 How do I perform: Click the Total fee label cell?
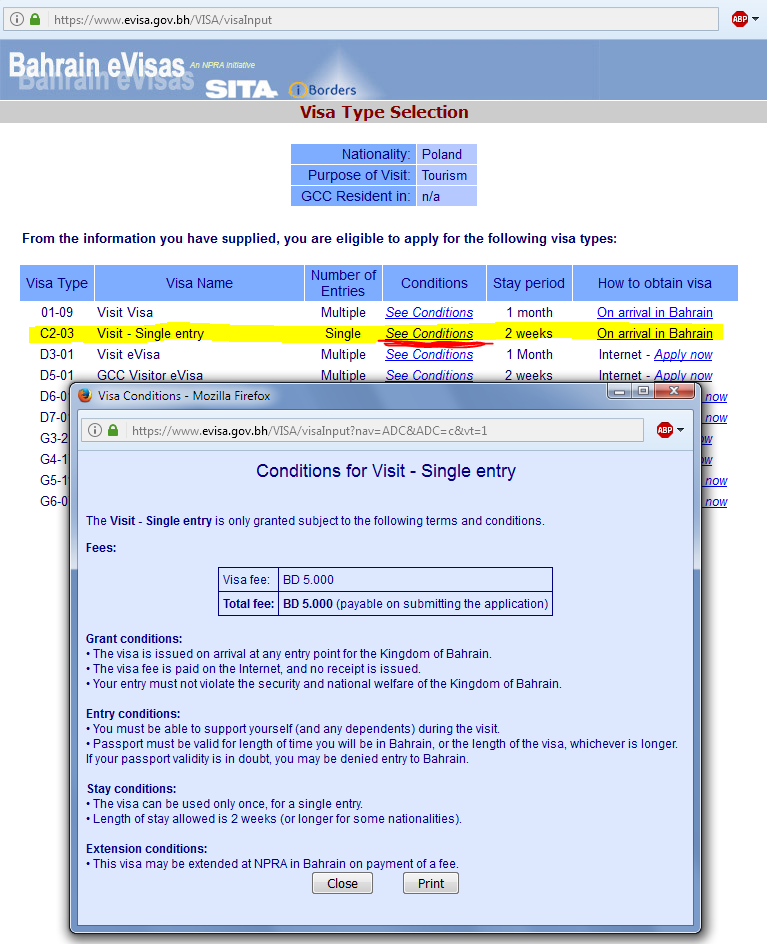point(248,604)
